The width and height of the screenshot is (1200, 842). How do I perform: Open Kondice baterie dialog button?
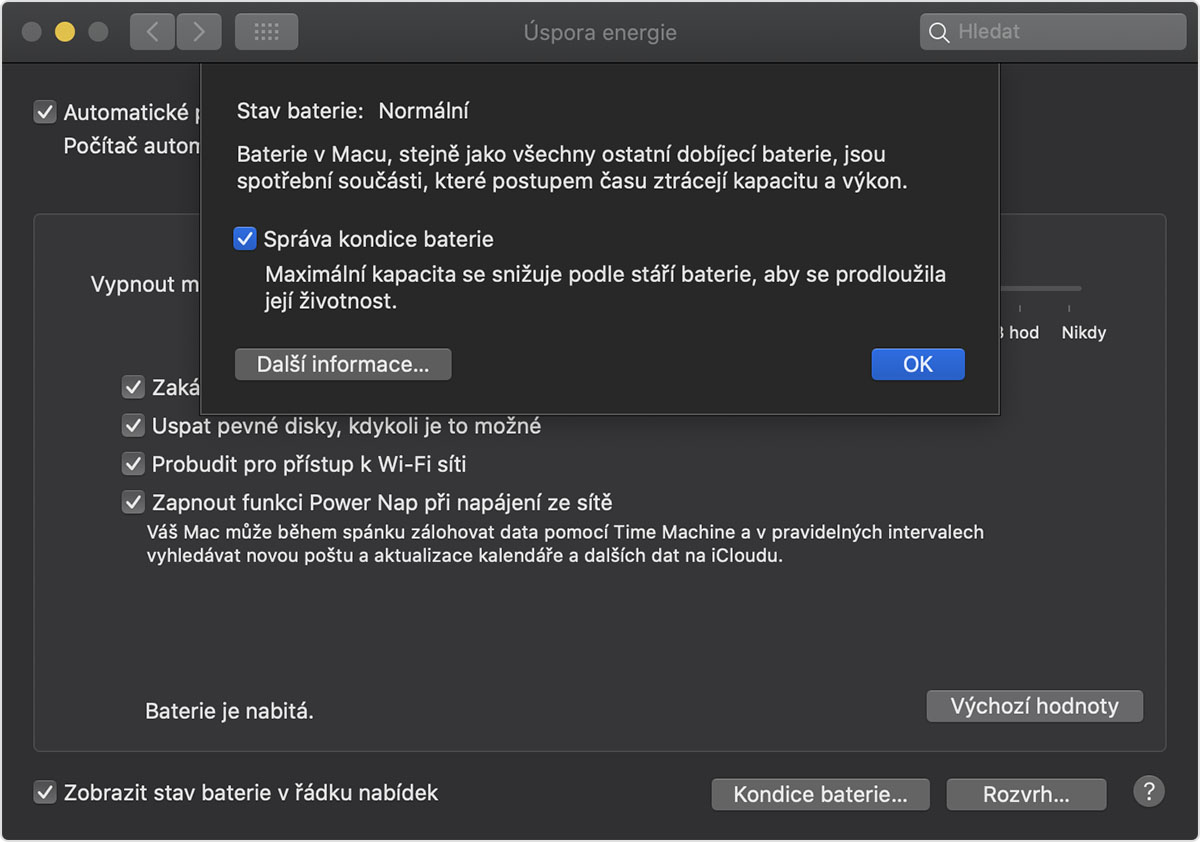click(x=820, y=795)
